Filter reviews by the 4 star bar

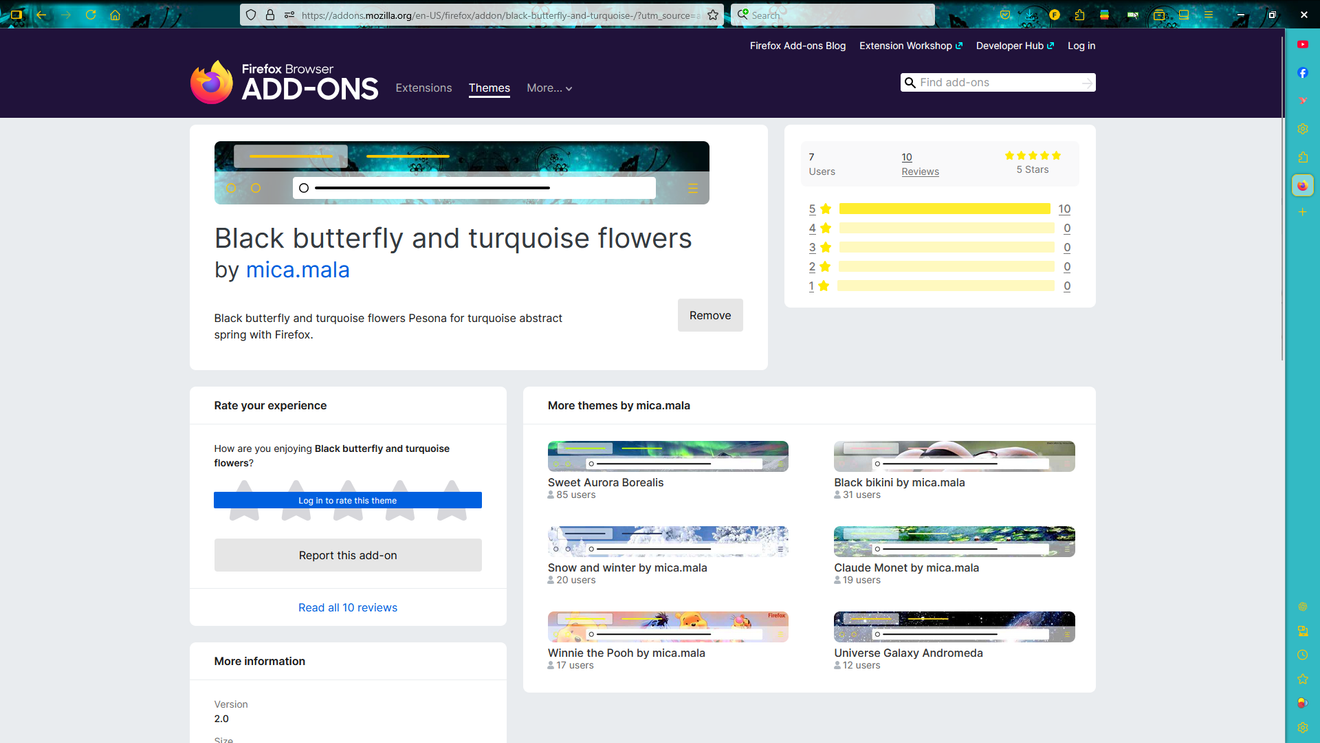click(x=946, y=228)
